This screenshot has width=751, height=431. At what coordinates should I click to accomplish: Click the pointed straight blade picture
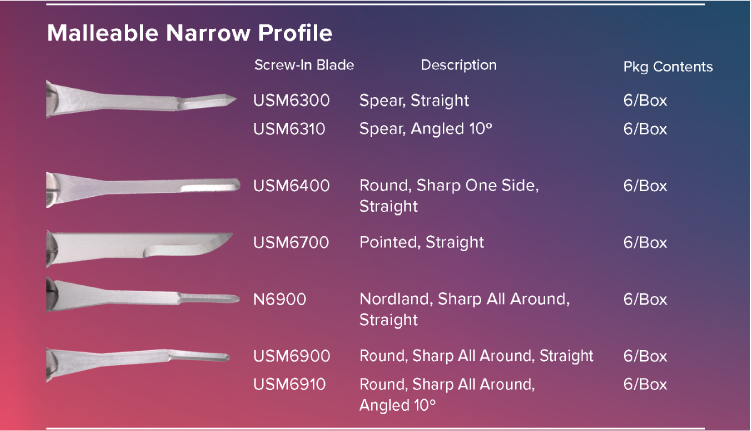pyautogui.click(x=139, y=249)
